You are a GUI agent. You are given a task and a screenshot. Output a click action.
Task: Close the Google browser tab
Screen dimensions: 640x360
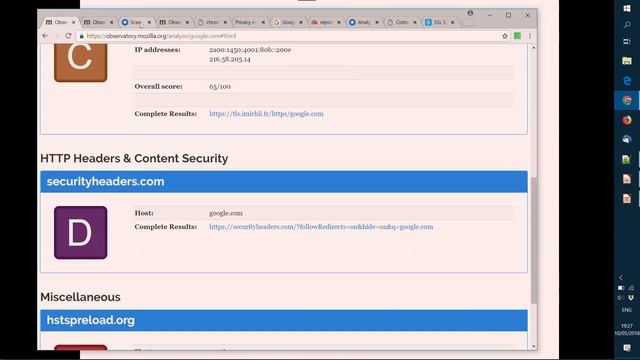(301, 22)
